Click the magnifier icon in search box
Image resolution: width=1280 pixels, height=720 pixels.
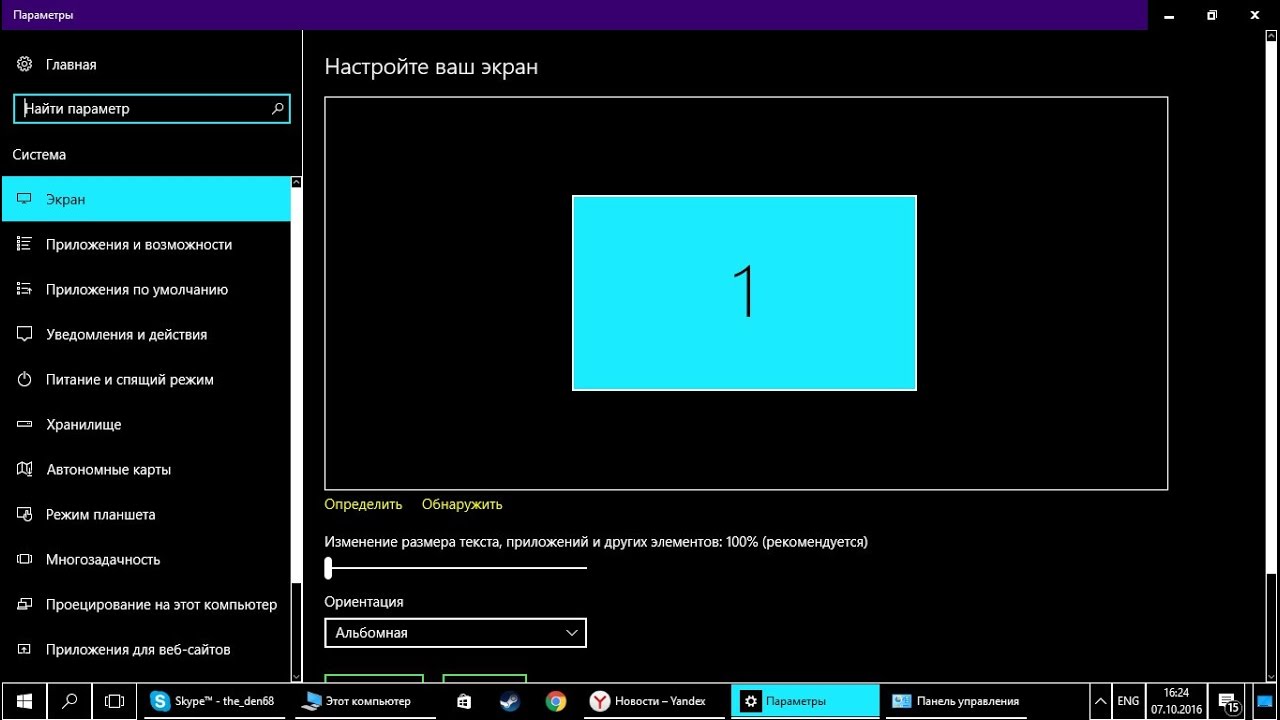[278, 109]
